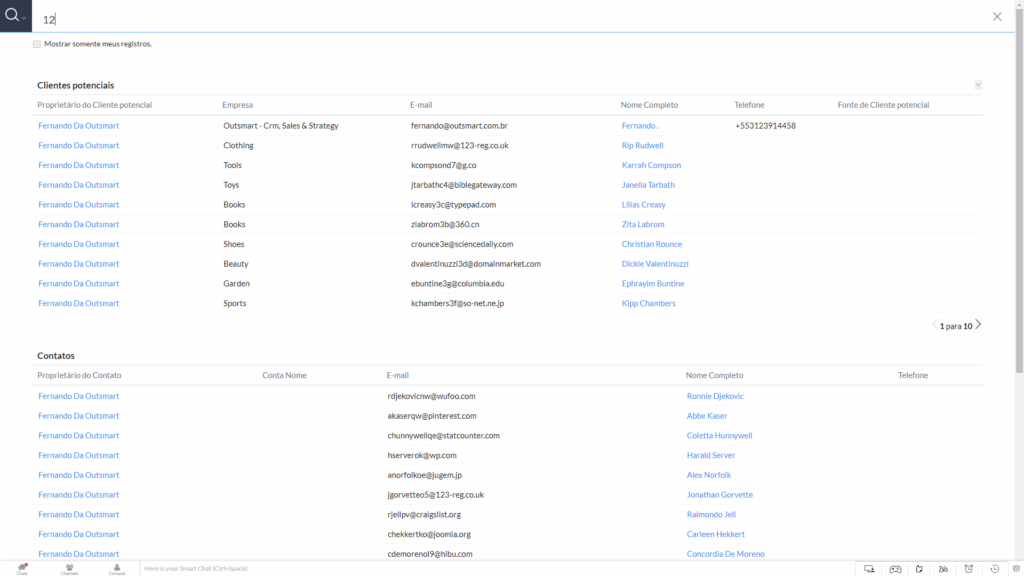The height and width of the screenshot is (576, 1024).
Task: Open the translate icon in bottom bar
Action: 943,569
